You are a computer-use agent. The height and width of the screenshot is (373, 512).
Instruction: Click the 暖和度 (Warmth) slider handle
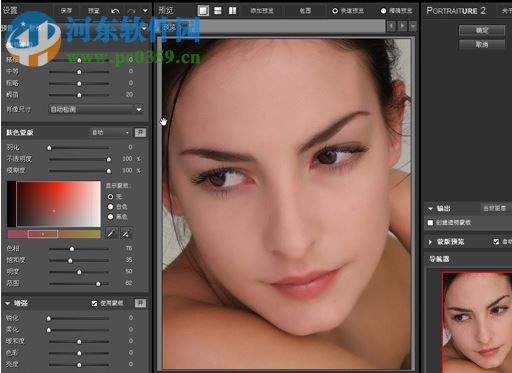(79, 341)
